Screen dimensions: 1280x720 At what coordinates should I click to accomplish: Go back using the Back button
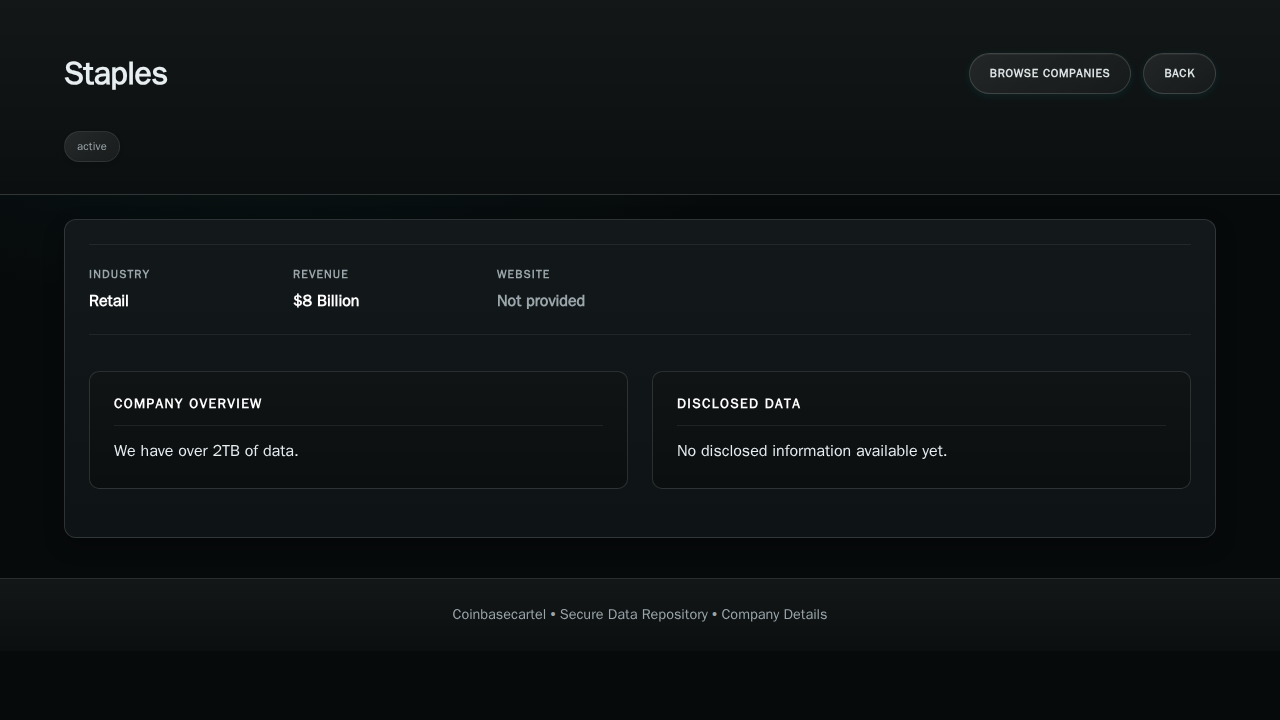coord(1179,73)
